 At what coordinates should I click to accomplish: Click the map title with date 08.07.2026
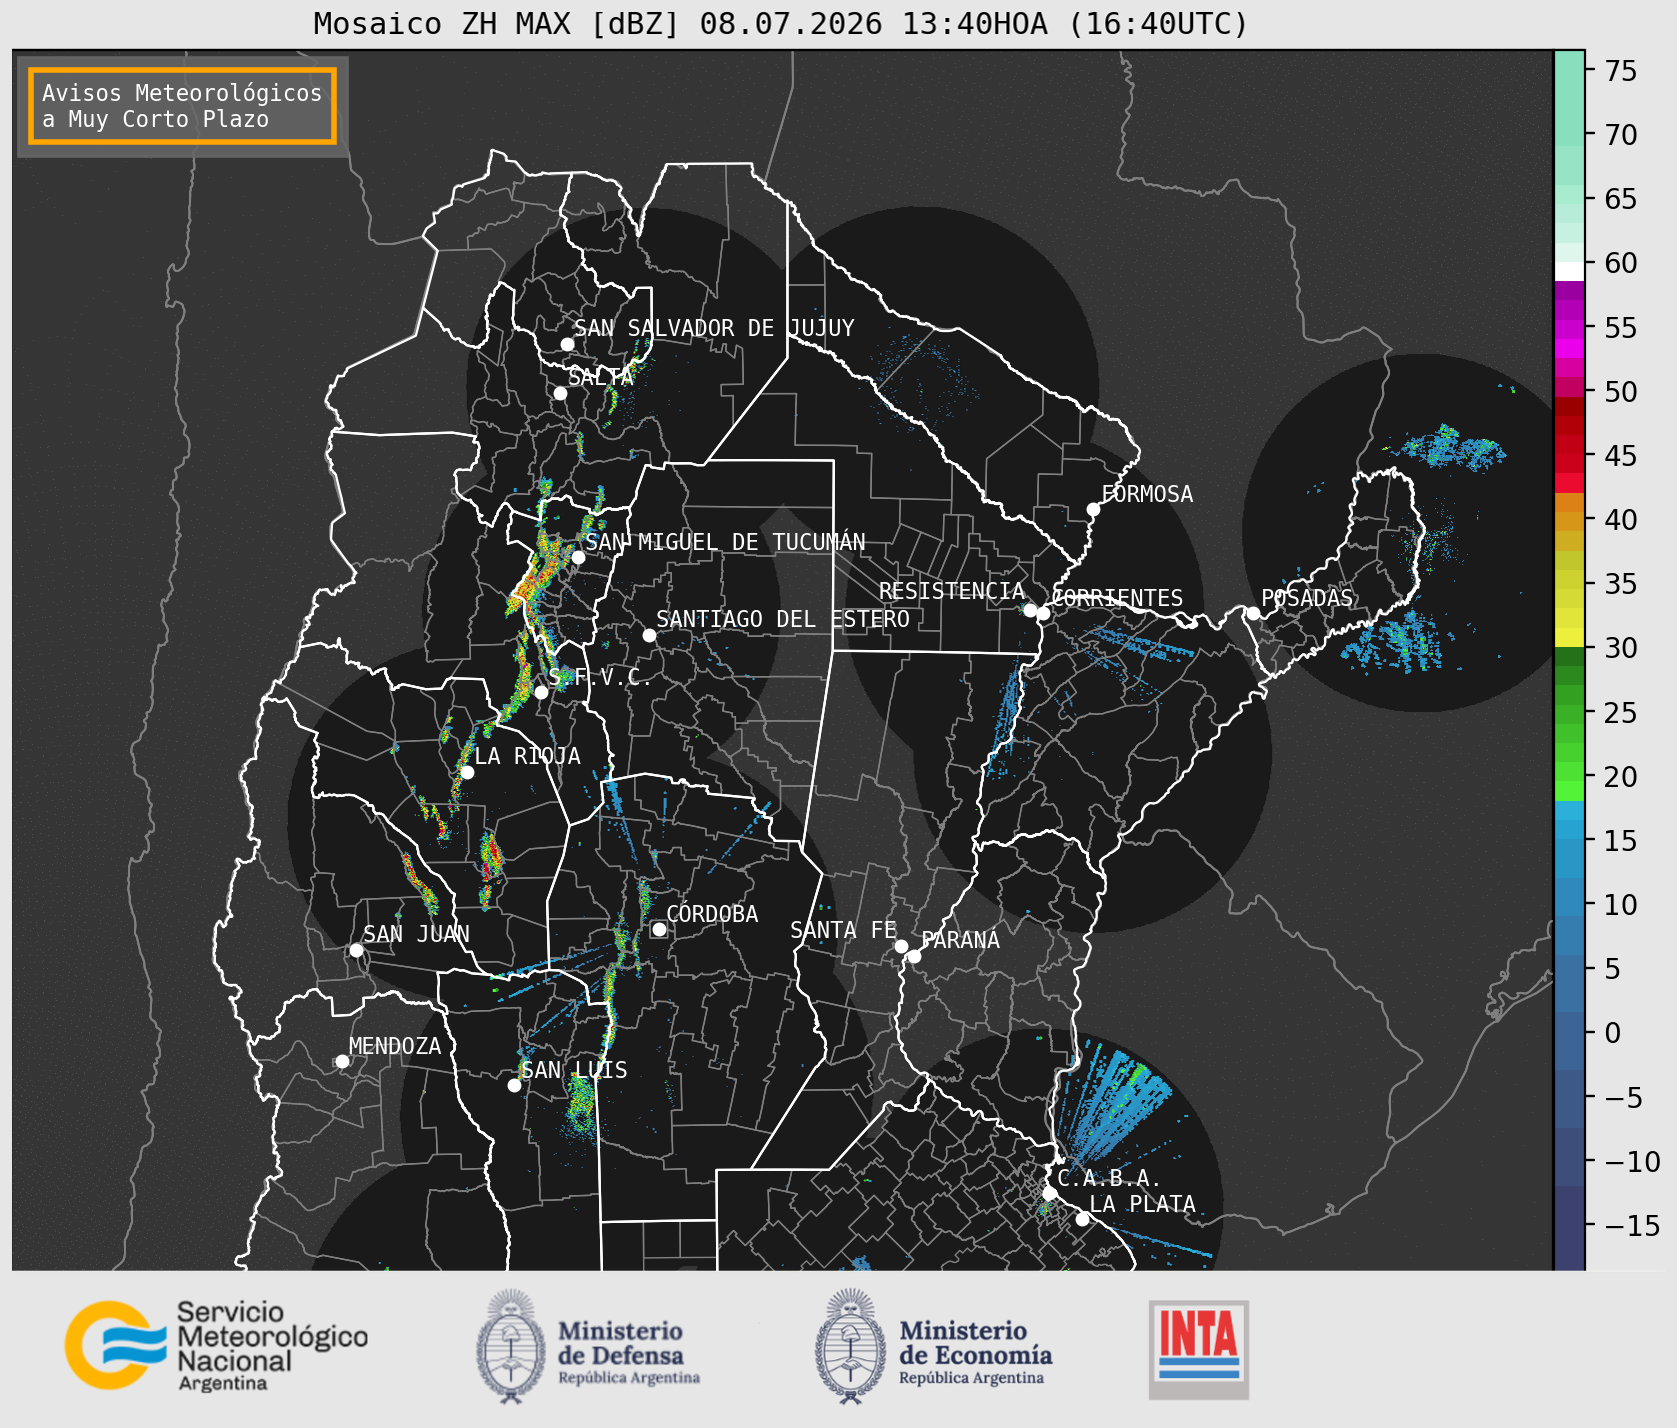781,23
